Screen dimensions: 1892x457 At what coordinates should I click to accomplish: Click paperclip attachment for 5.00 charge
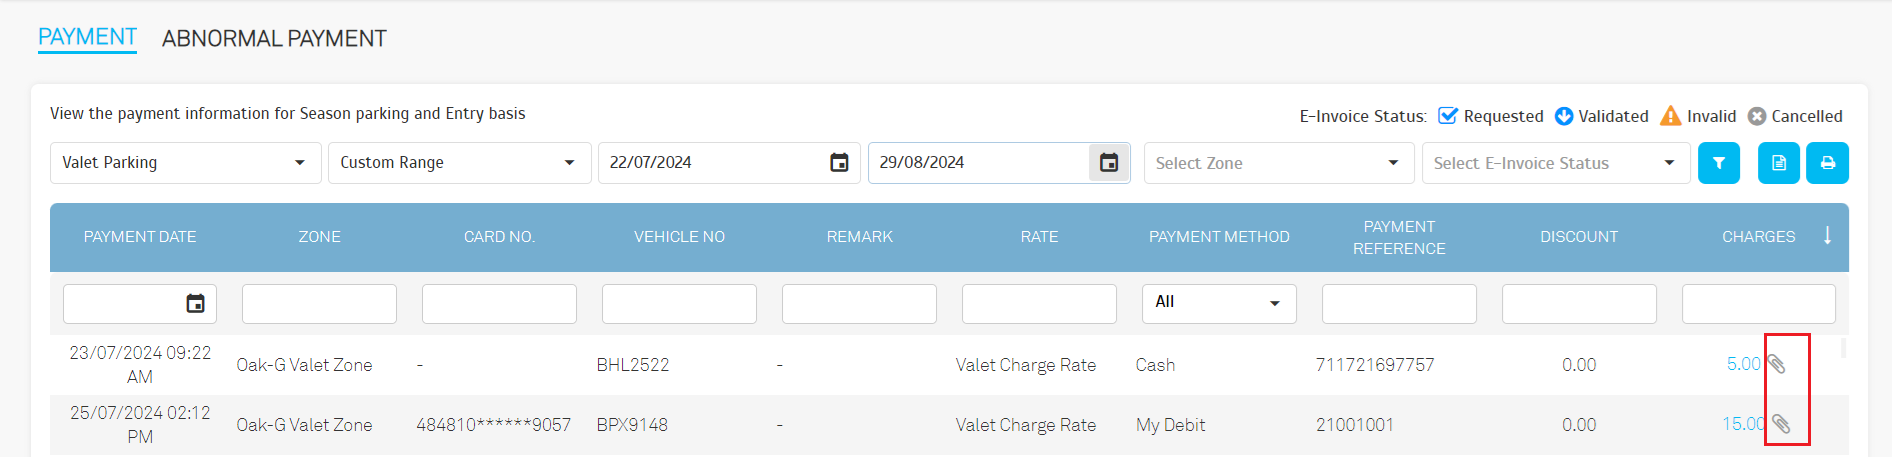tap(1777, 364)
